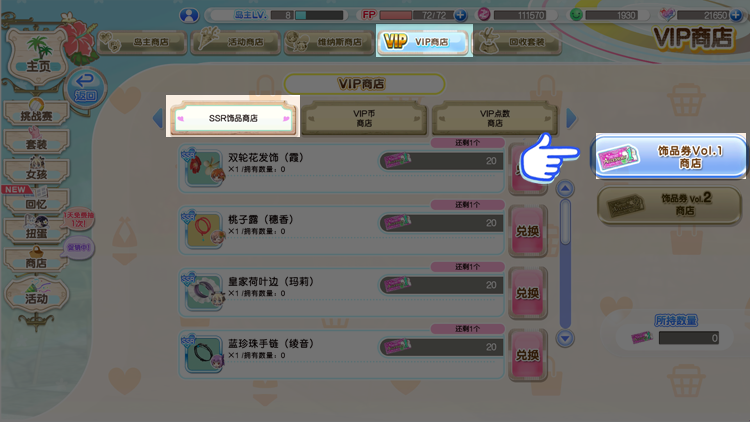The image size is (750, 422).
Task: Click the 返回 back arrow button
Action: [x=85, y=88]
